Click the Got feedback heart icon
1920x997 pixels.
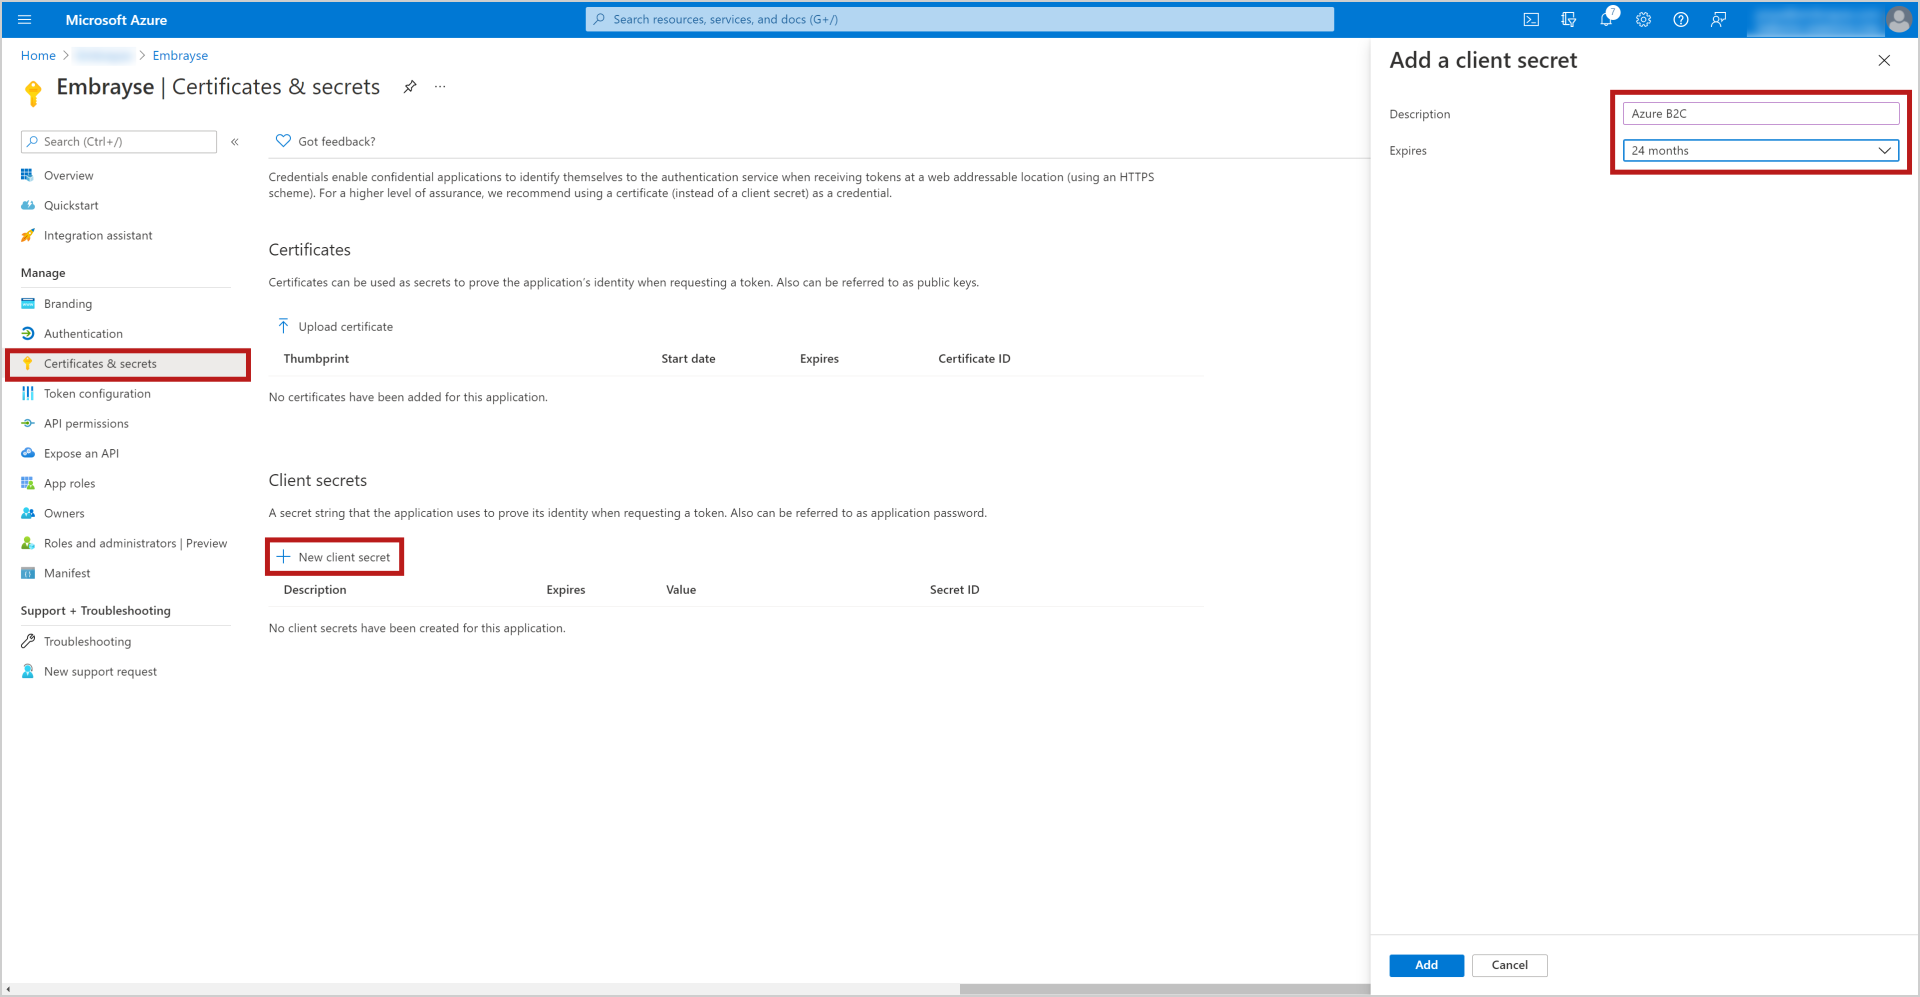coord(283,141)
